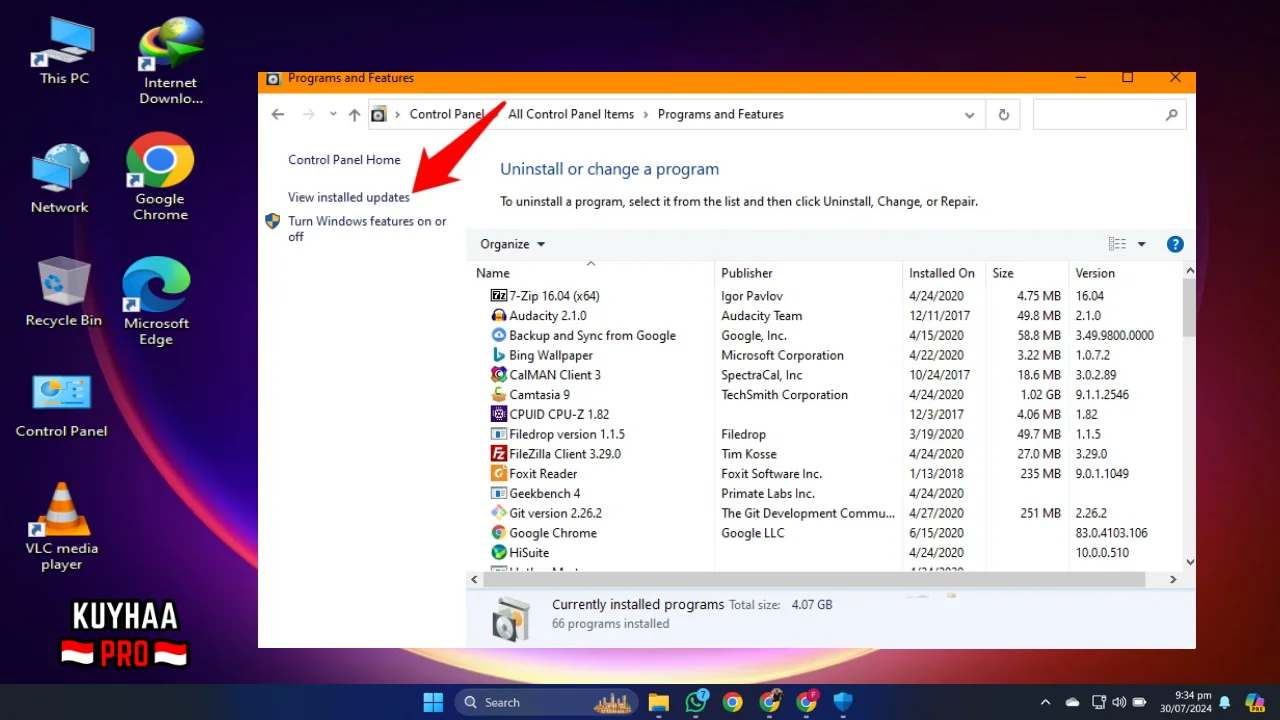The image size is (1280, 720).
Task: Click the All Control Panel Items breadcrumb
Action: click(x=571, y=114)
